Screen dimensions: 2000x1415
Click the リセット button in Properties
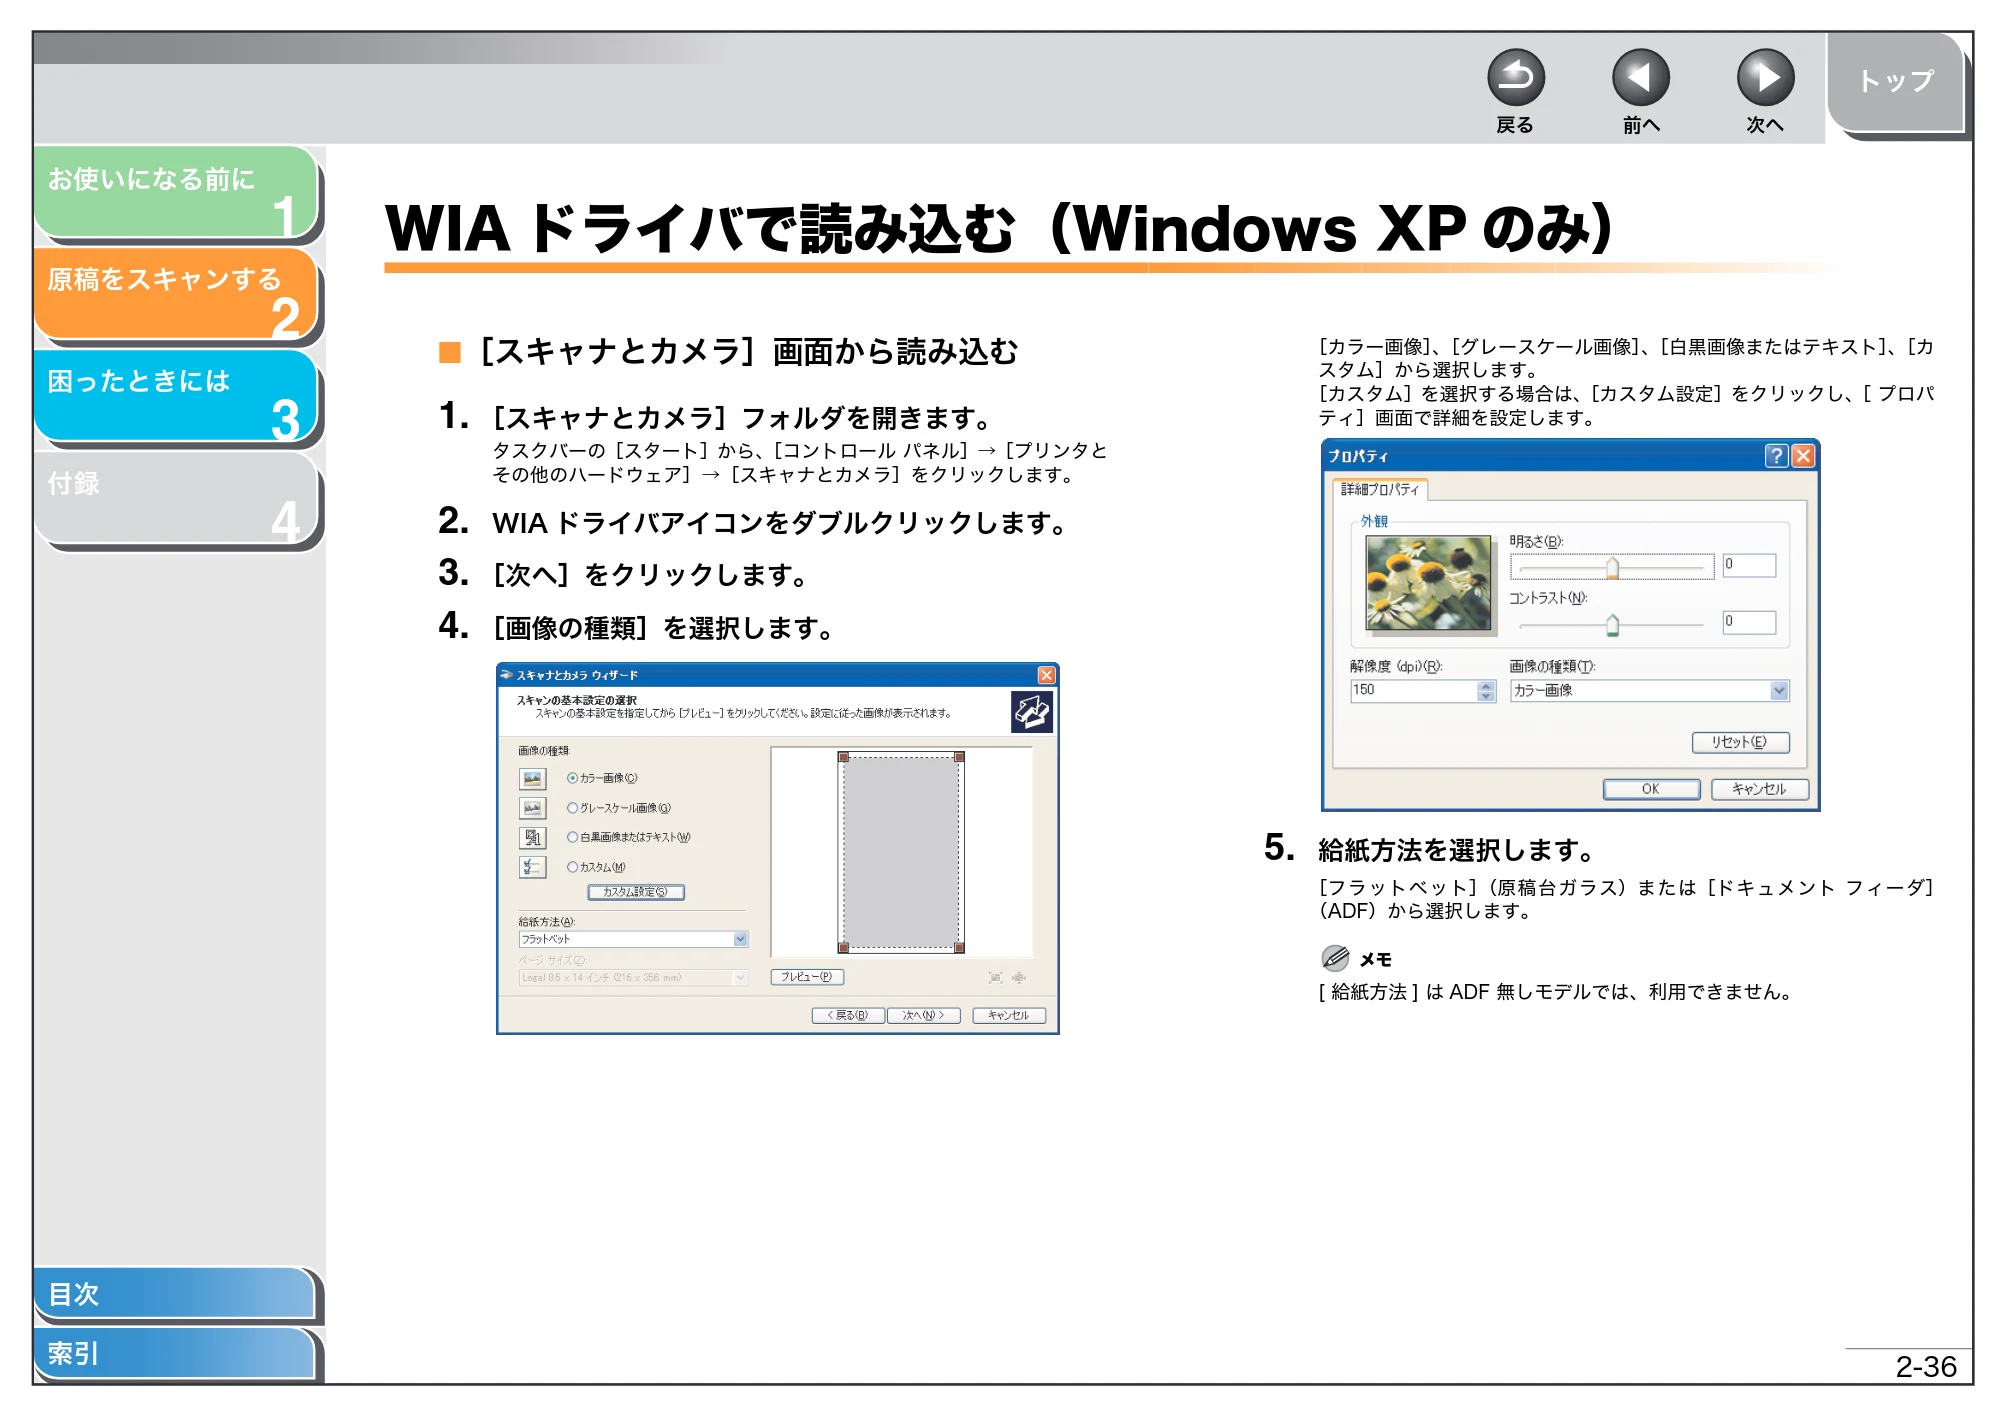(1740, 742)
